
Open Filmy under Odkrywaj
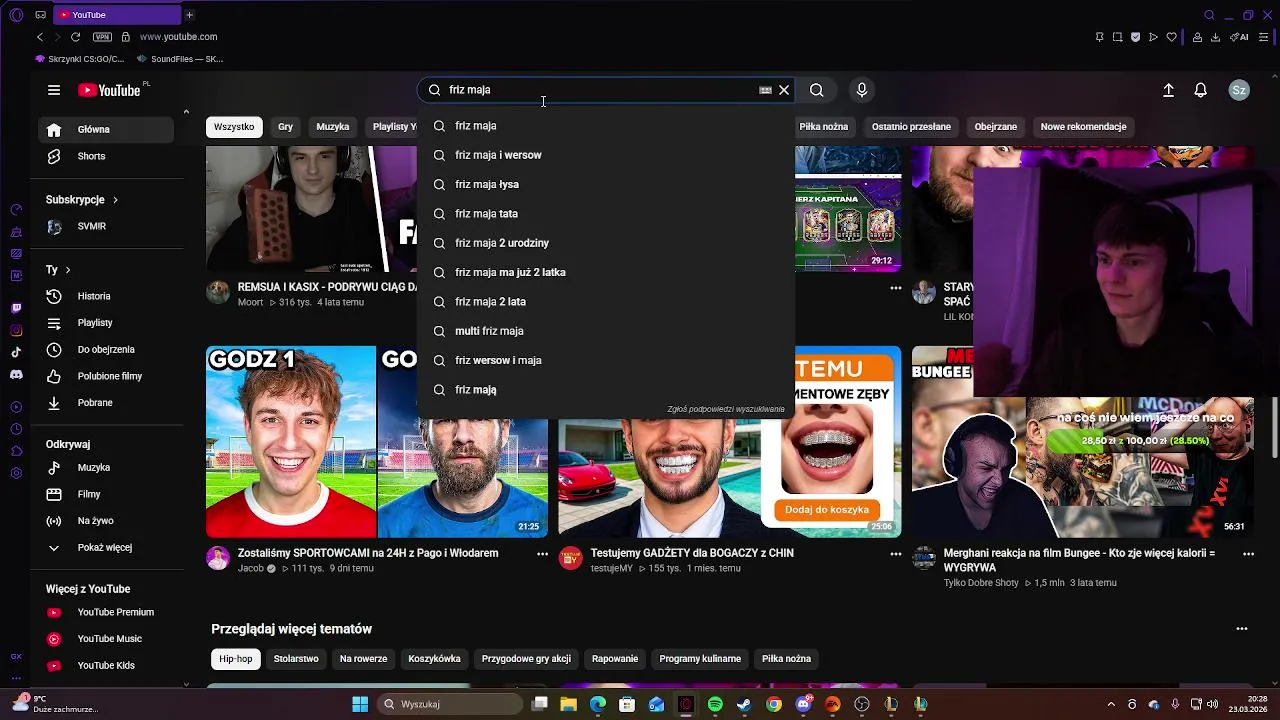pyautogui.click(x=106, y=494)
